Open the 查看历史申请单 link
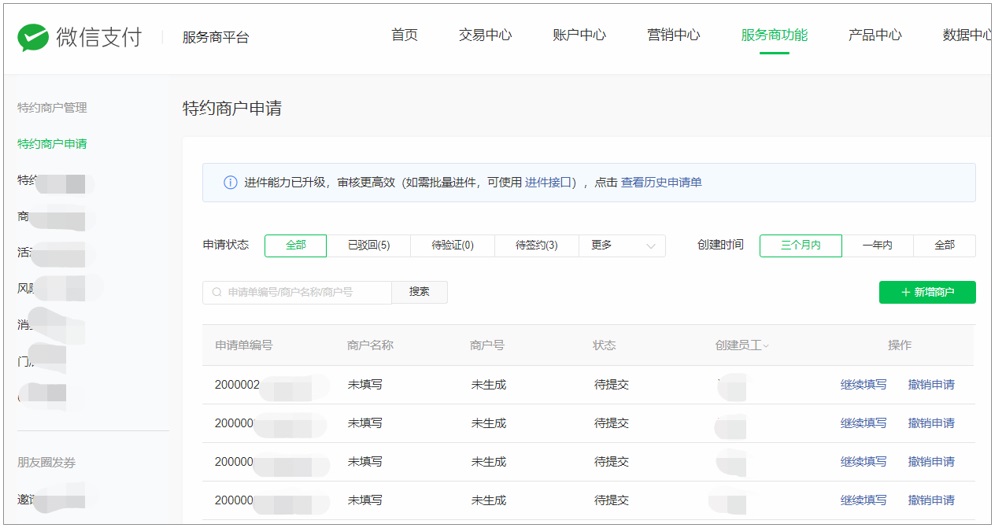This screenshot has height=529, width=997. point(661,183)
